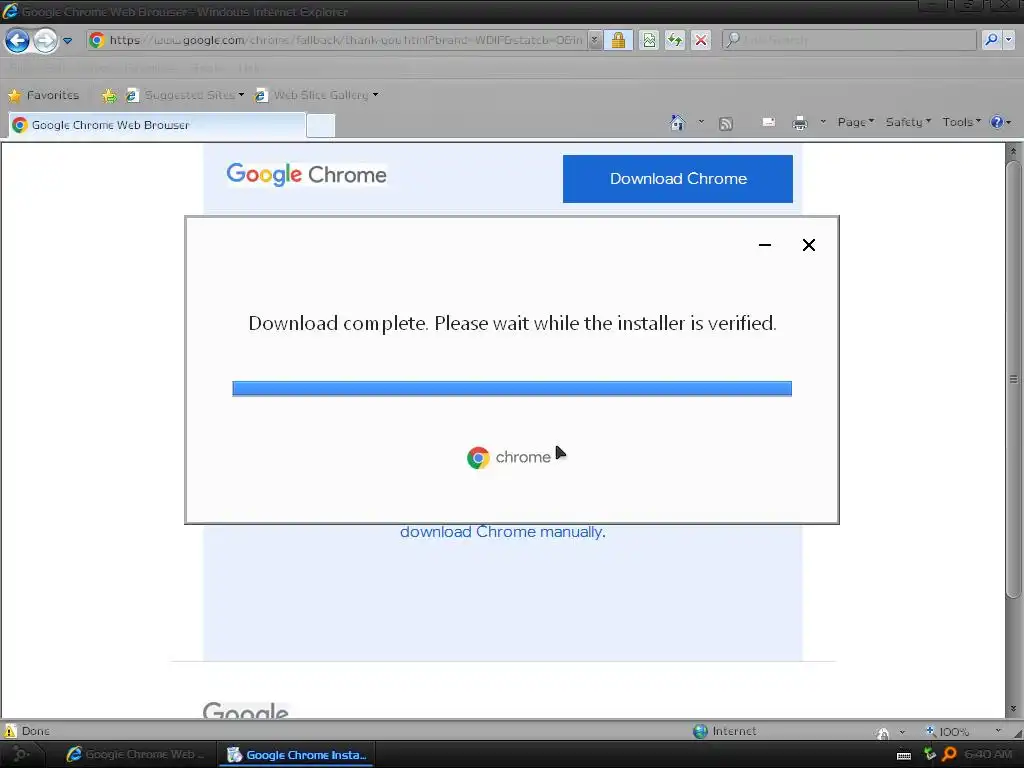The width and height of the screenshot is (1024, 768).
Task: Expand the Suggested Sites dropdown arrow
Action: point(242,95)
